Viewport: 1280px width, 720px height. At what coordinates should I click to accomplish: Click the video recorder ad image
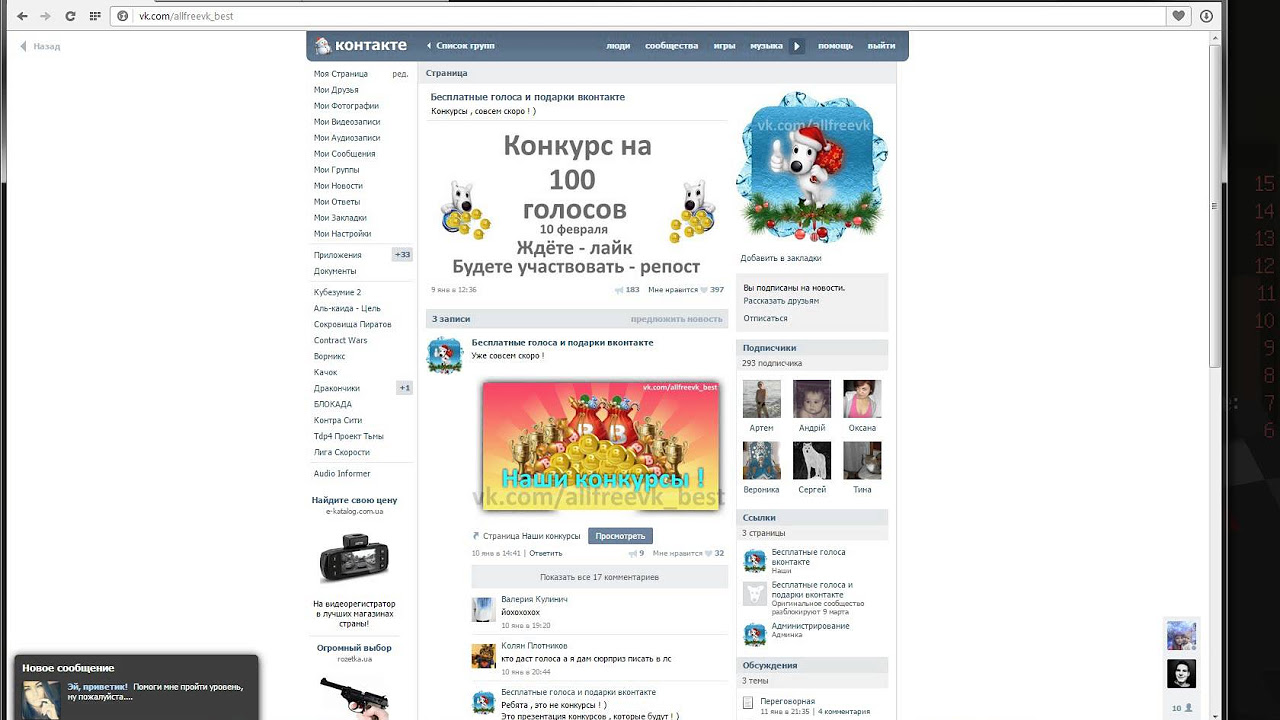pyautogui.click(x=354, y=558)
